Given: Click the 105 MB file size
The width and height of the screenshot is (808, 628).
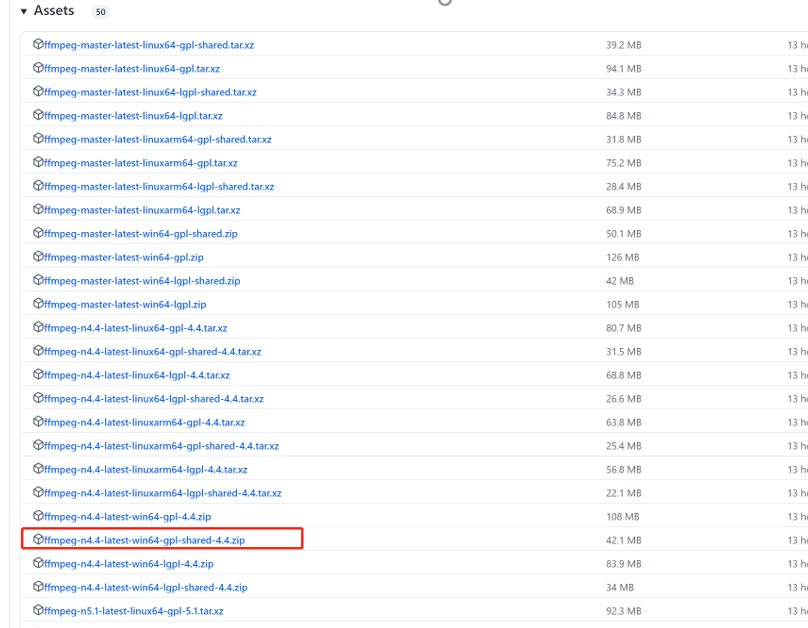Looking at the screenshot, I should point(622,304).
